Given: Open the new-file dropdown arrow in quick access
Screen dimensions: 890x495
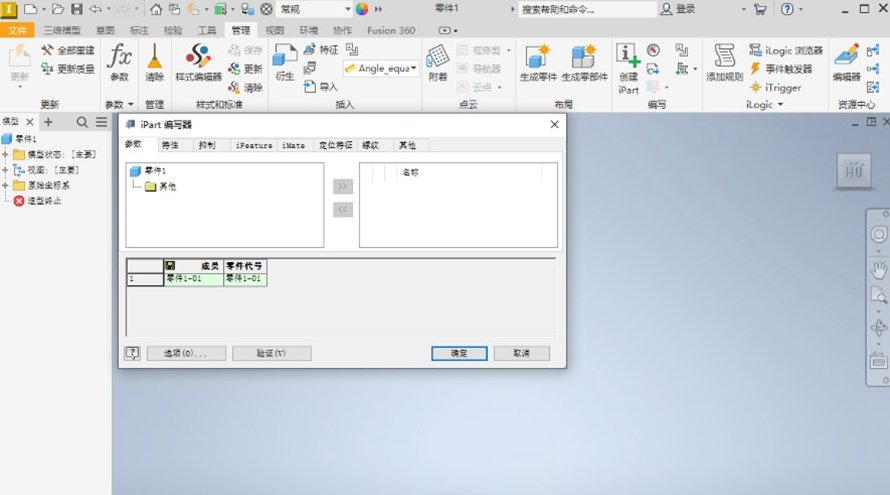Looking at the screenshot, I should (44, 9).
